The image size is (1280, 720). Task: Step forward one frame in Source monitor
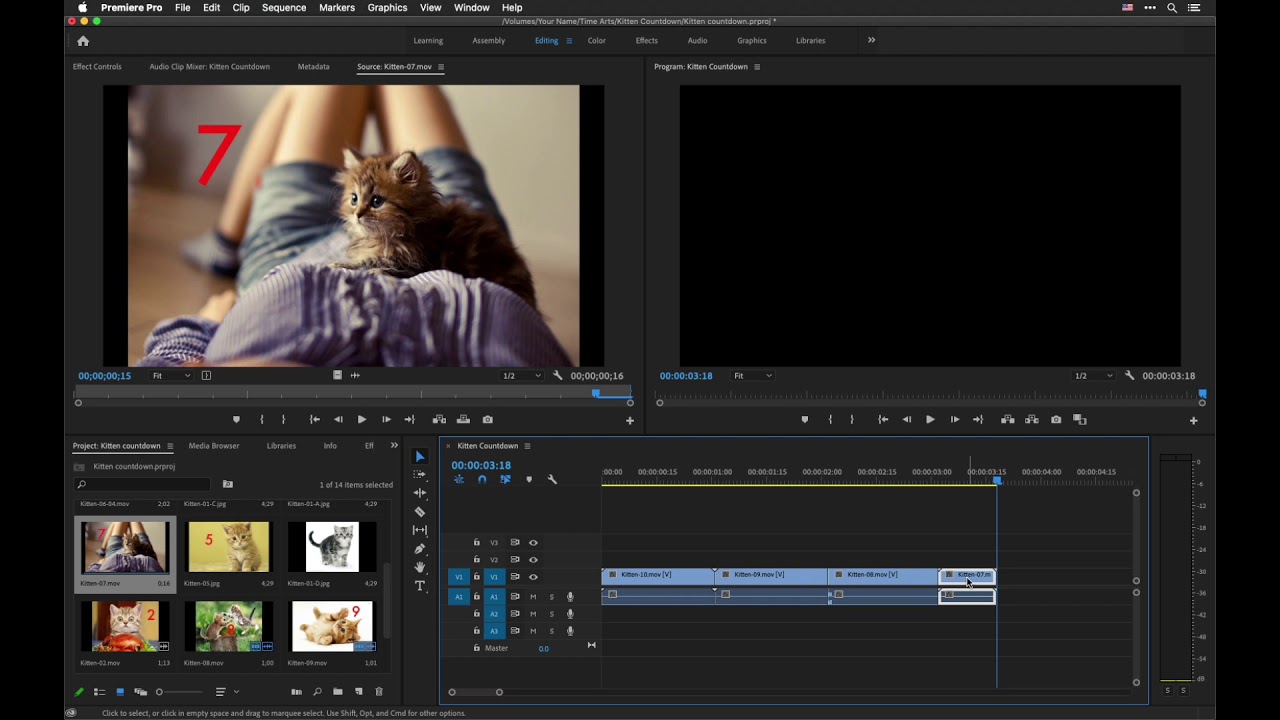coord(386,419)
